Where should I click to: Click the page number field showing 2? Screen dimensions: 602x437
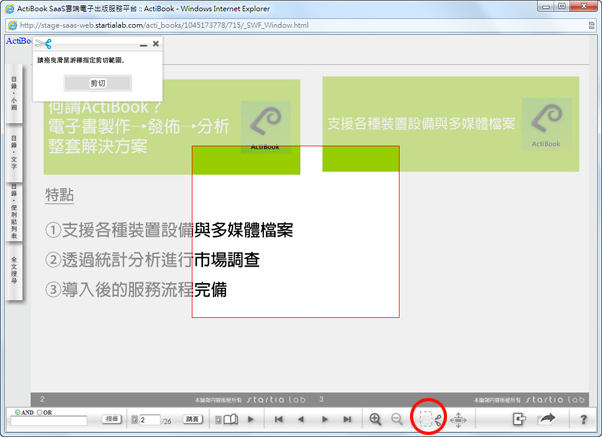[149, 420]
